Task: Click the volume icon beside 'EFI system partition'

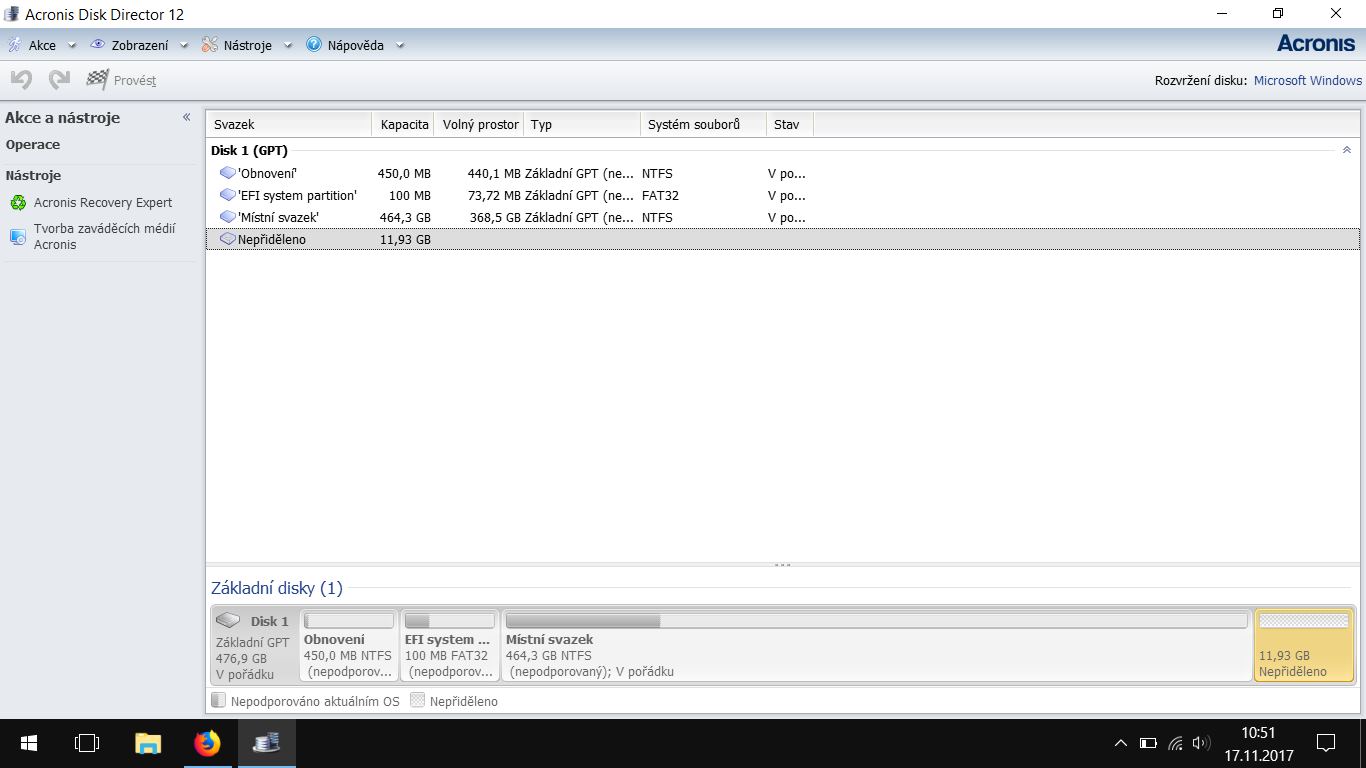Action: [227, 195]
